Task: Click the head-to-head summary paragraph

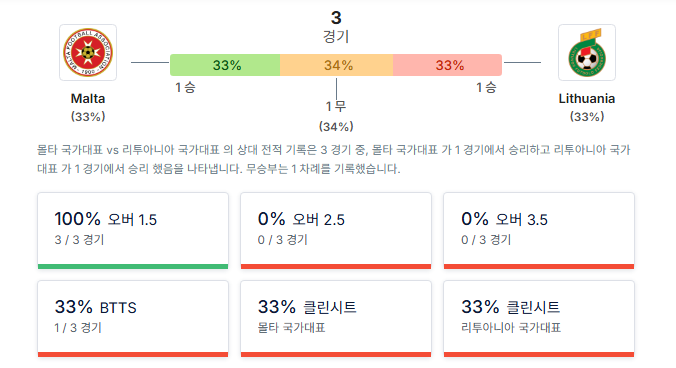Action: (334, 159)
